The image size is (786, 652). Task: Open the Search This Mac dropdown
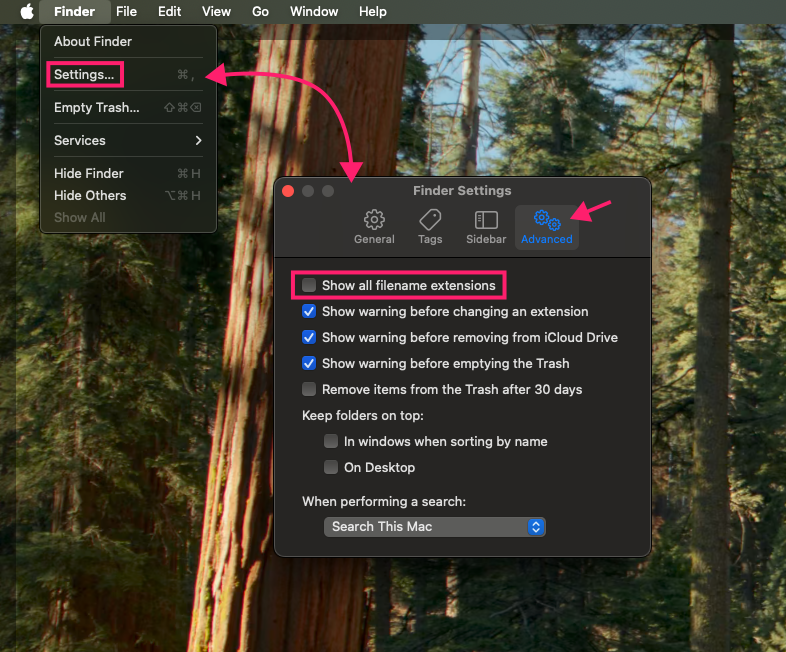pyautogui.click(x=435, y=527)
